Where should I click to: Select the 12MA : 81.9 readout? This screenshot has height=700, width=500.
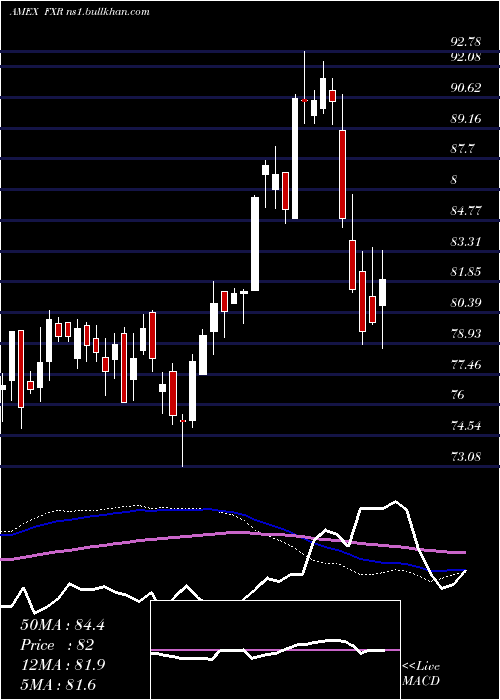tap(62, 665)
